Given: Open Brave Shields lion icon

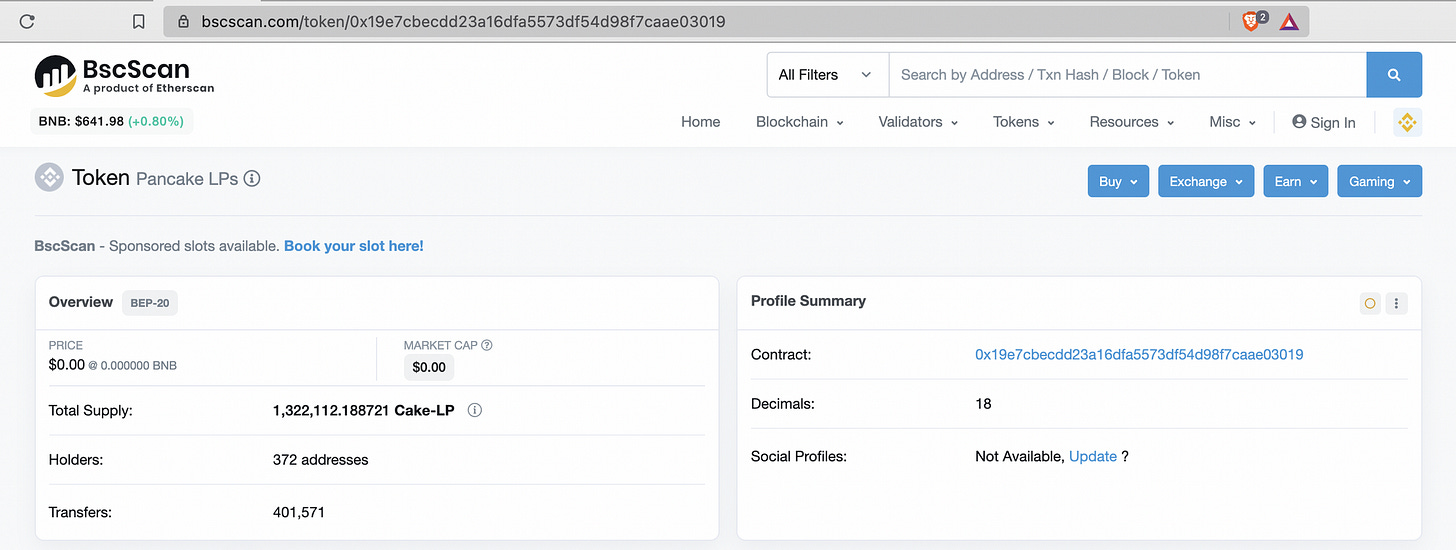Looking at the screenshot, I should click(1251, 21).
